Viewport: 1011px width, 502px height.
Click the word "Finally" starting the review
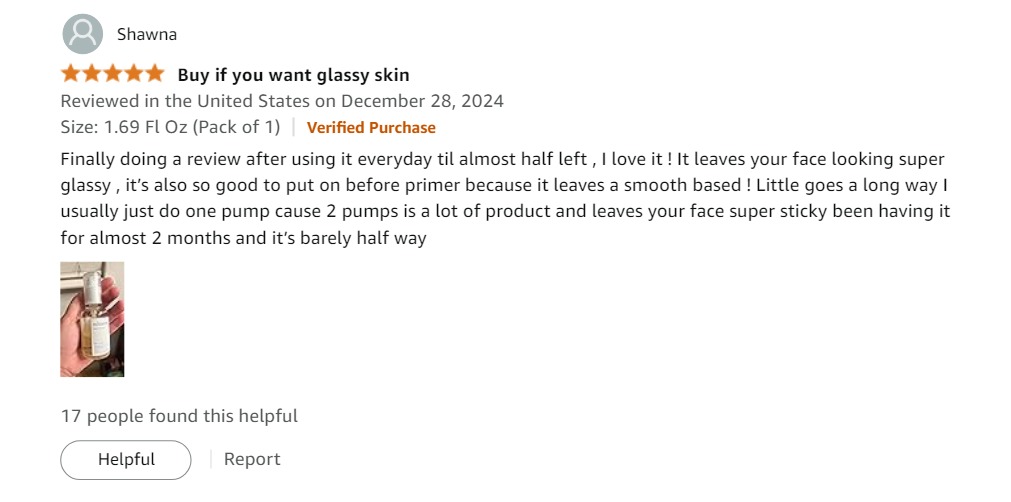87,159
